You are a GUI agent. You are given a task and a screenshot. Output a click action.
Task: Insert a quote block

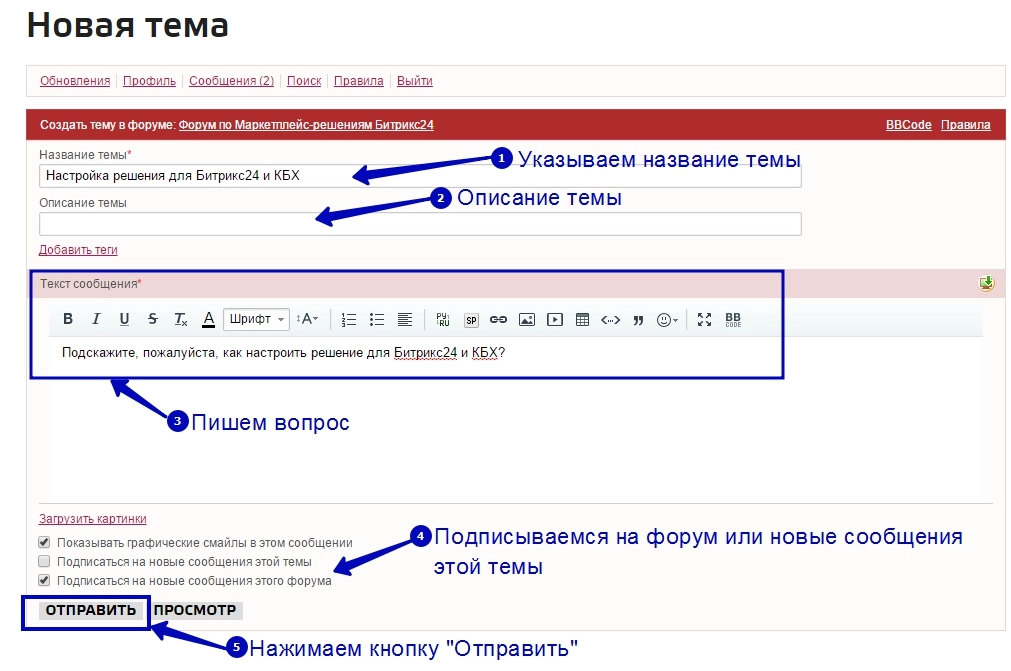pos(638,319)
